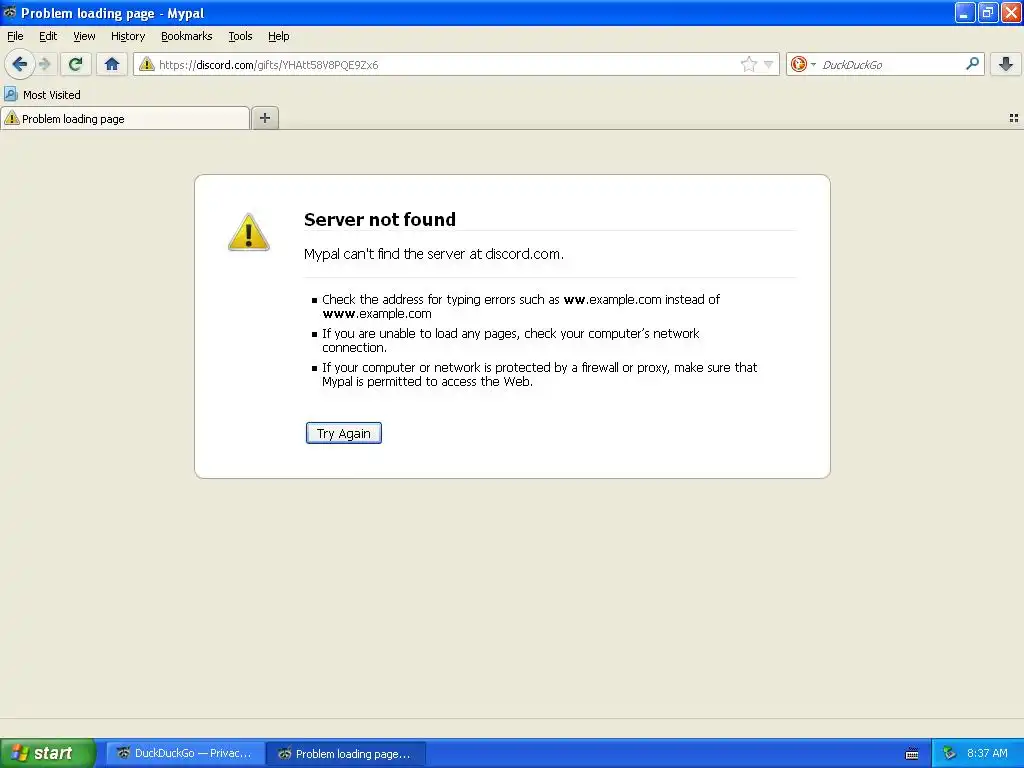Close the Mypal window with the X

coord(1010,12)
